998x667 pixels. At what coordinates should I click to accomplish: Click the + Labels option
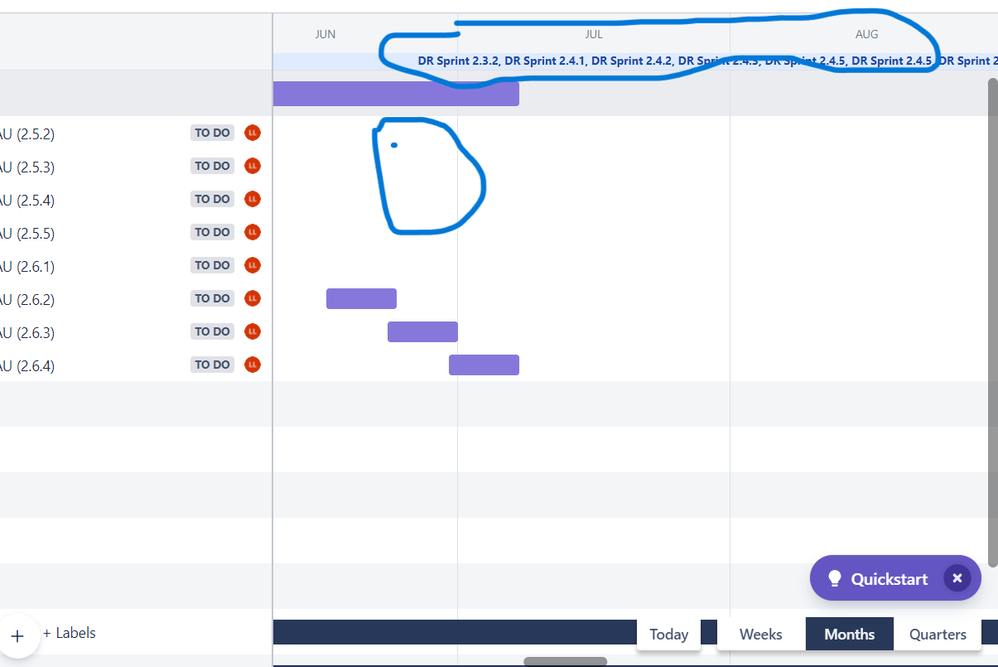69,633
